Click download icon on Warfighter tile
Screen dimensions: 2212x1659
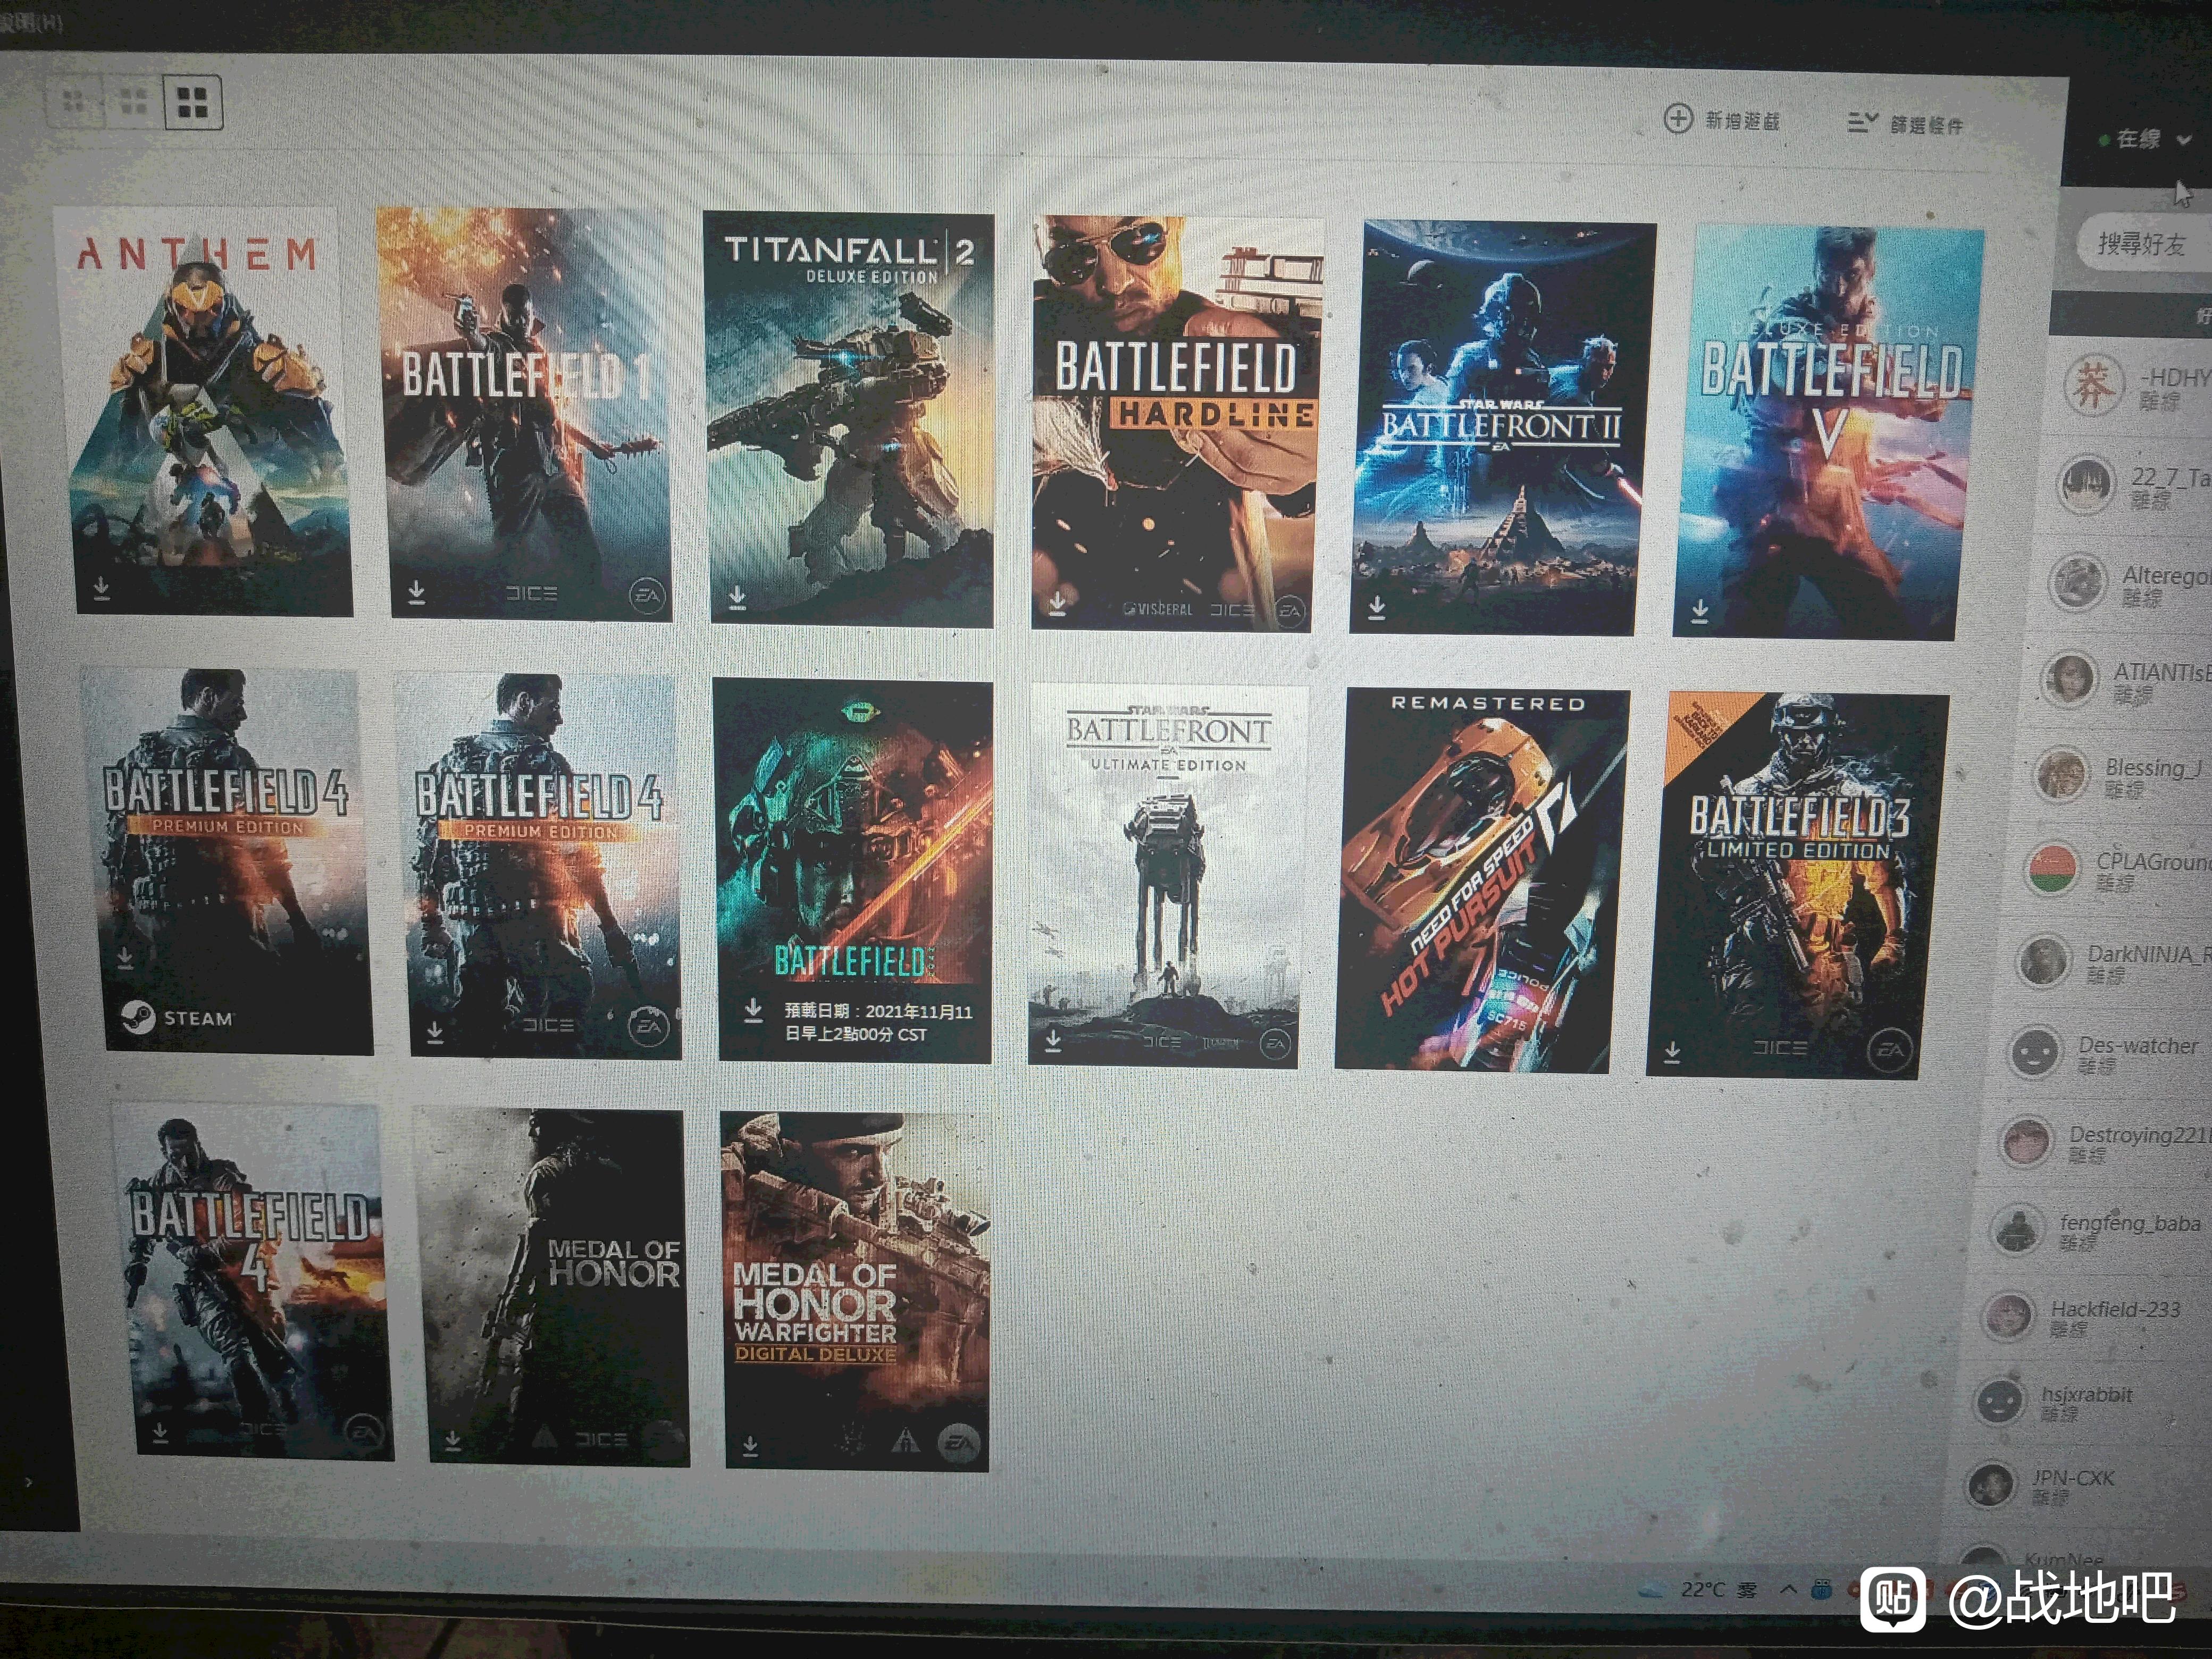pyautogui.click(x=750, y=1445)
